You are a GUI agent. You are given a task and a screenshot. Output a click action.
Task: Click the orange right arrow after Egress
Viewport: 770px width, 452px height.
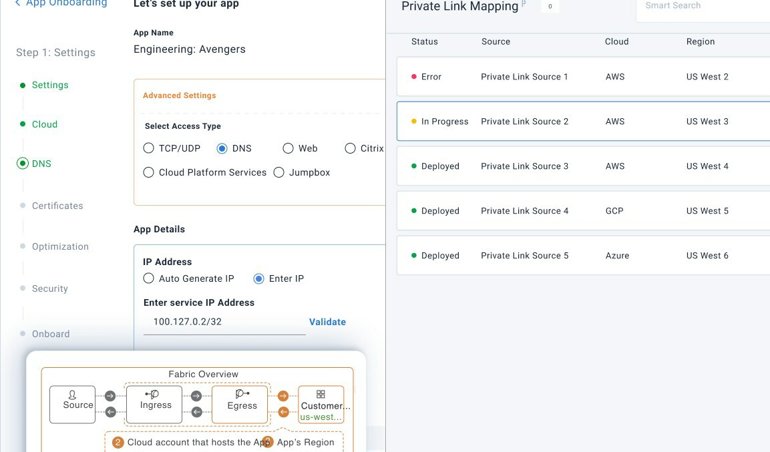point(284,396)
